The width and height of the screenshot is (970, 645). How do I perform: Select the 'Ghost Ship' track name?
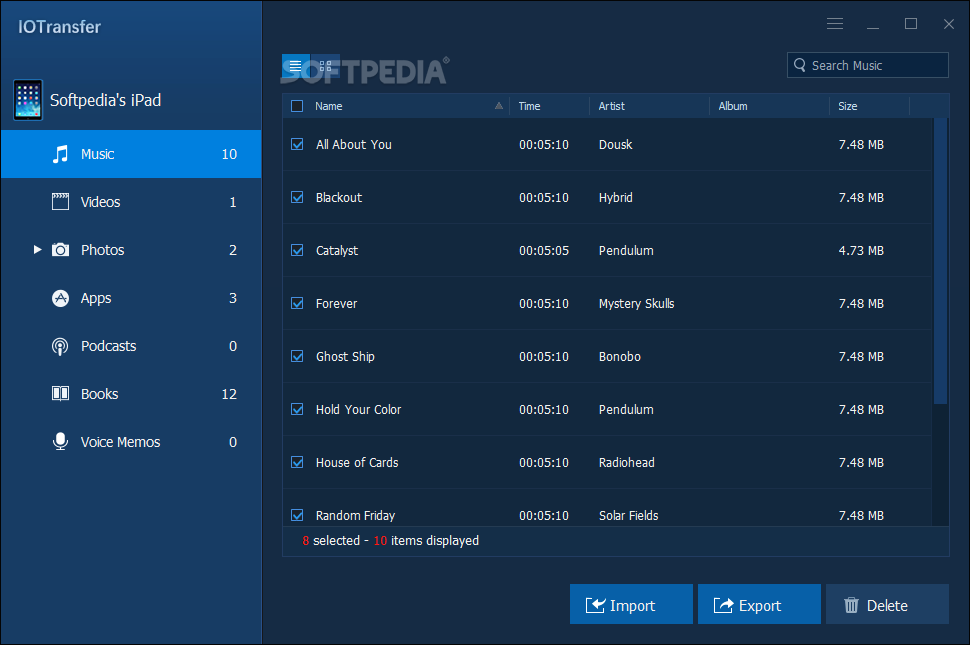pyautogui.click(x=345, y=357)
